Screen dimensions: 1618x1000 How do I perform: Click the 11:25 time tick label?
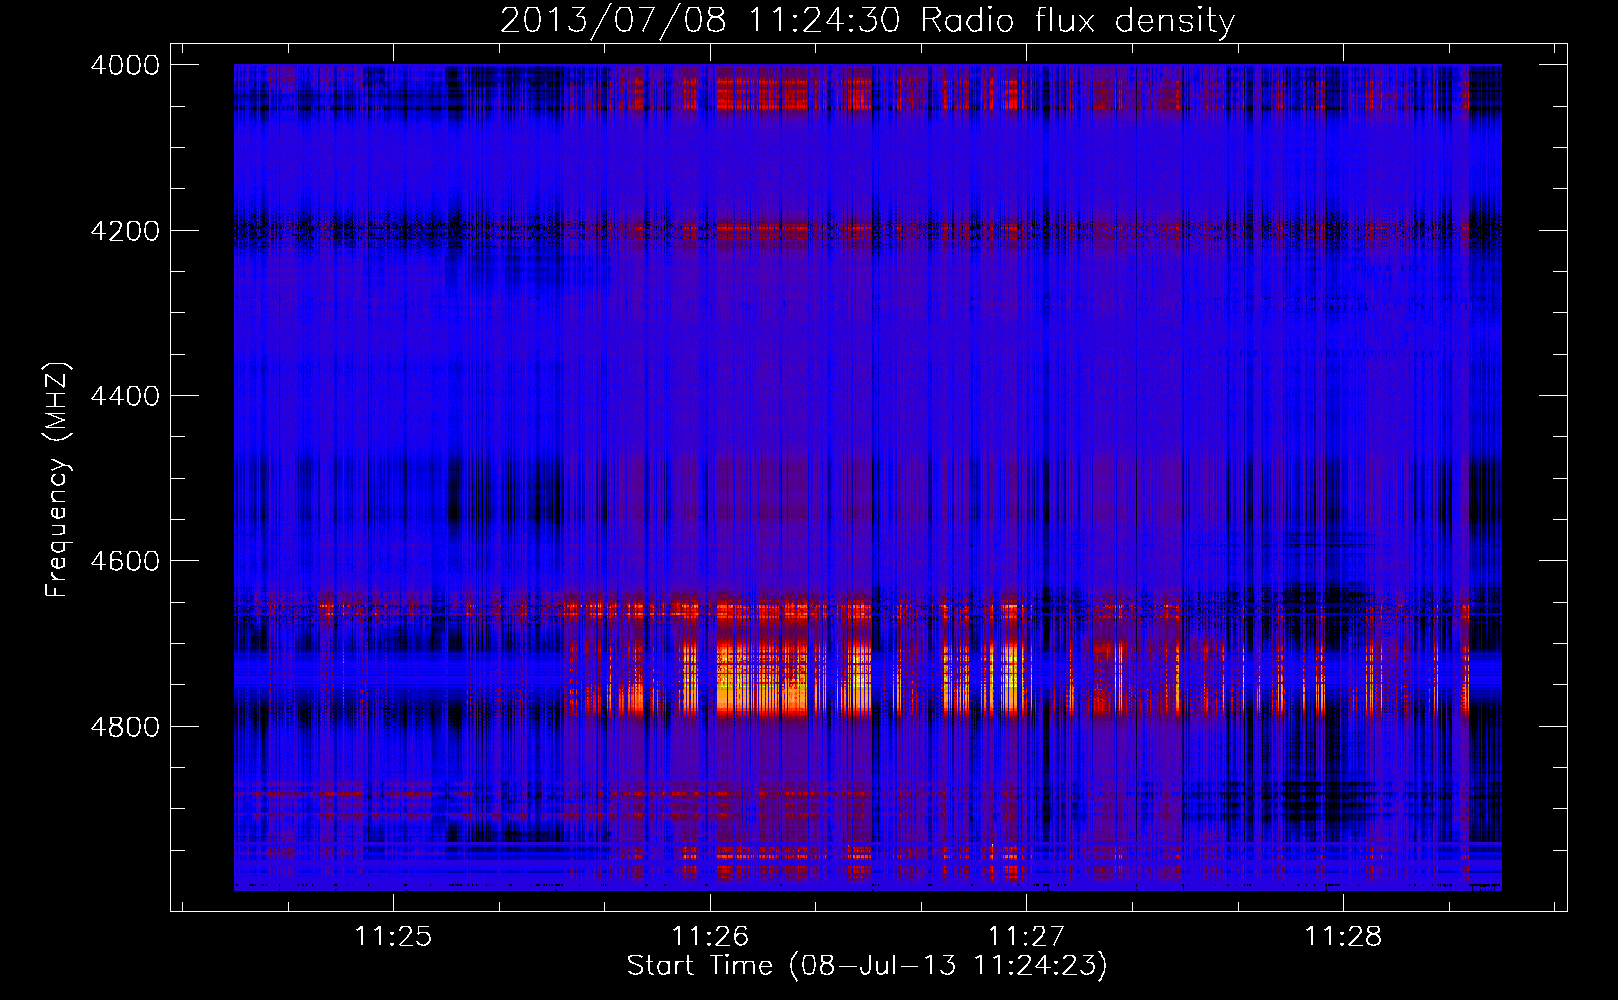pyautogui.click(x=393, y=936)
